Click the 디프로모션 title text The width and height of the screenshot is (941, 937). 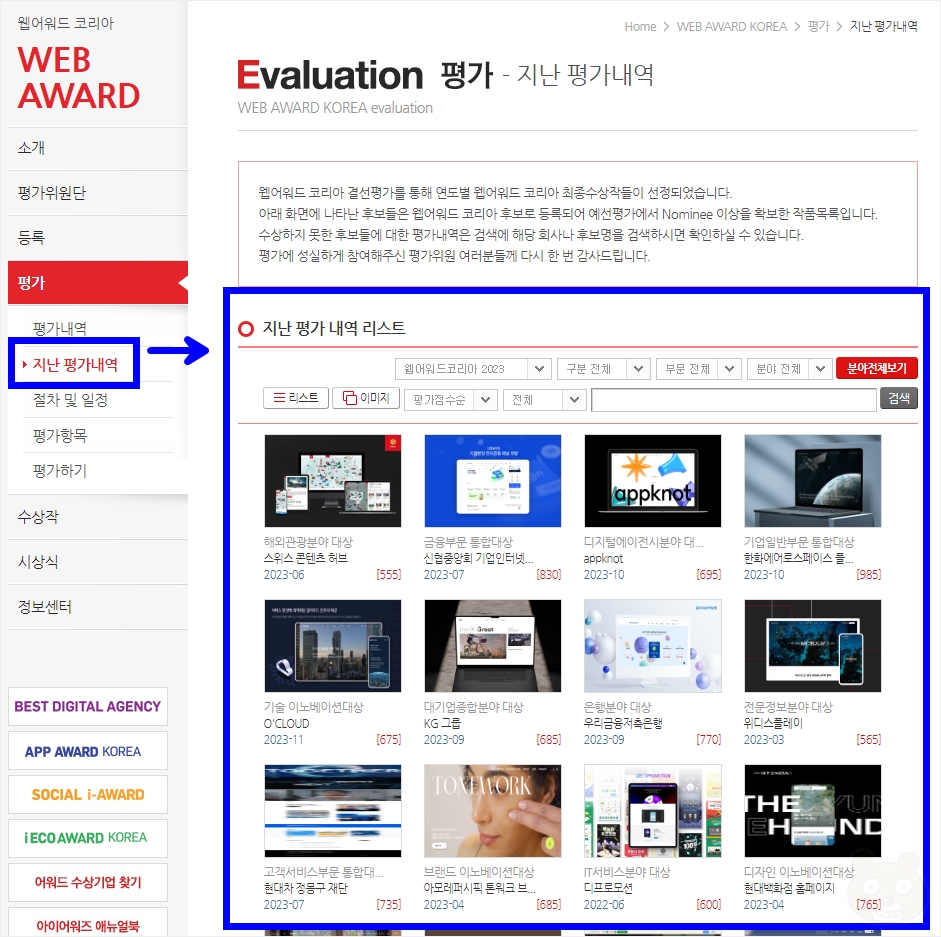coord(608,888)
